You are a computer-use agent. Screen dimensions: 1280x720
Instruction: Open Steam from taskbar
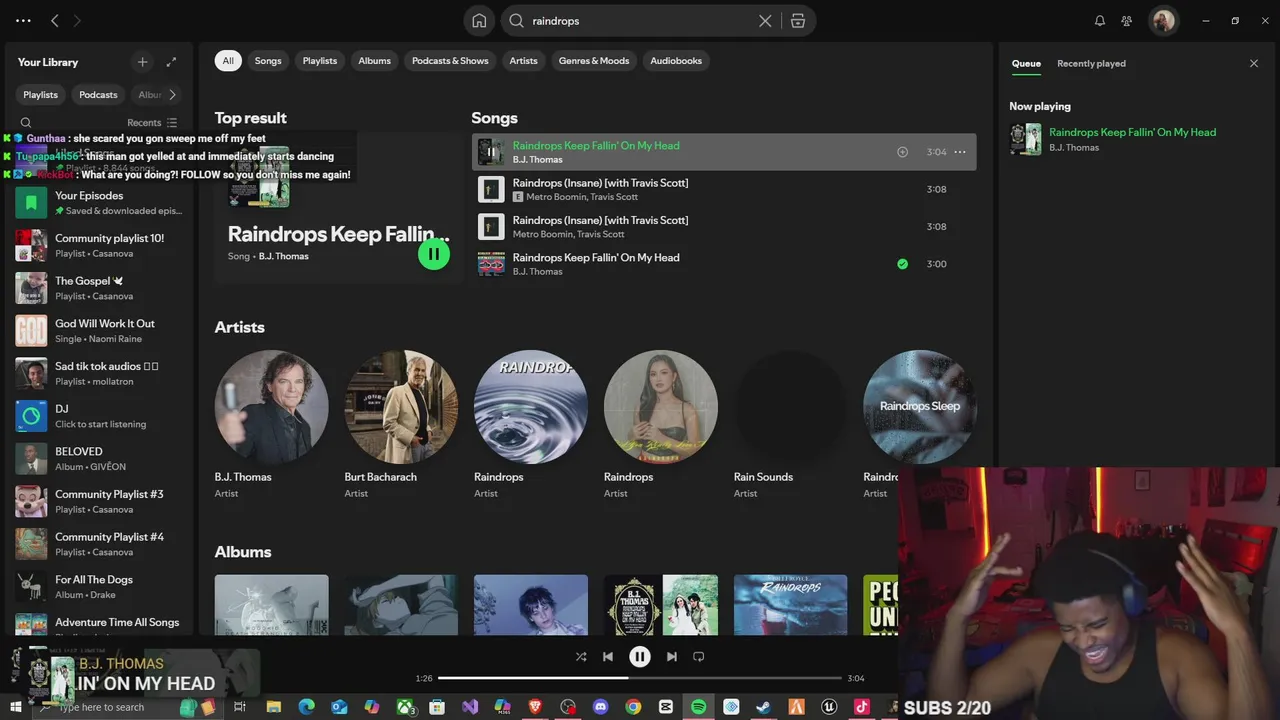763,707
